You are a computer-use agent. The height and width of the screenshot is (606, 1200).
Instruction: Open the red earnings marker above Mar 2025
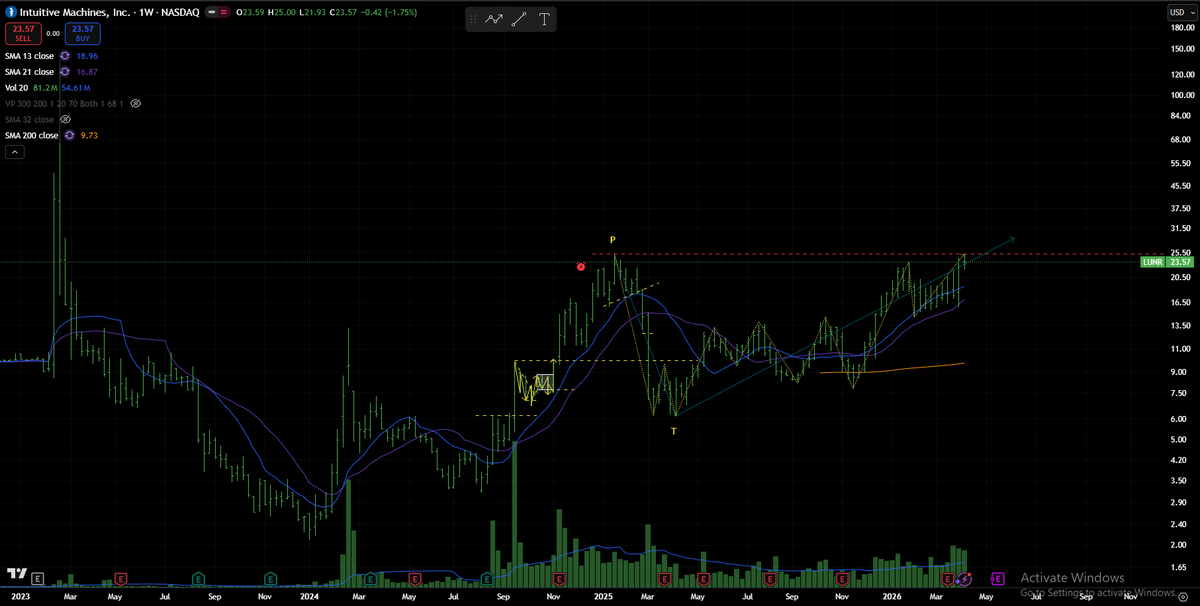point(664,578)
